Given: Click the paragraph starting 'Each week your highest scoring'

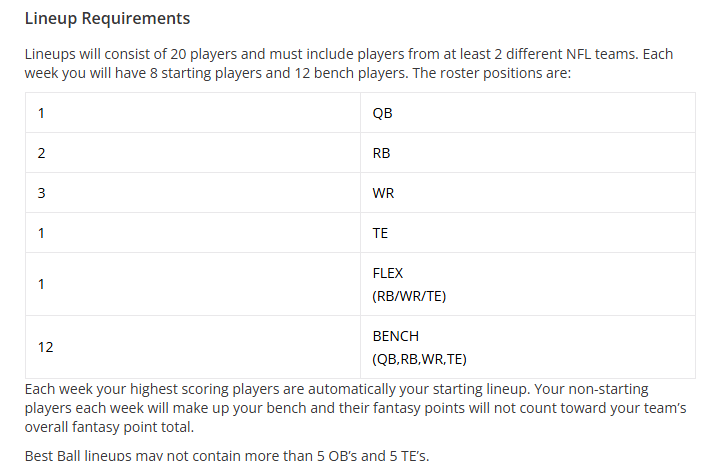Looking at the screenshot, I should tap(355, 408).
